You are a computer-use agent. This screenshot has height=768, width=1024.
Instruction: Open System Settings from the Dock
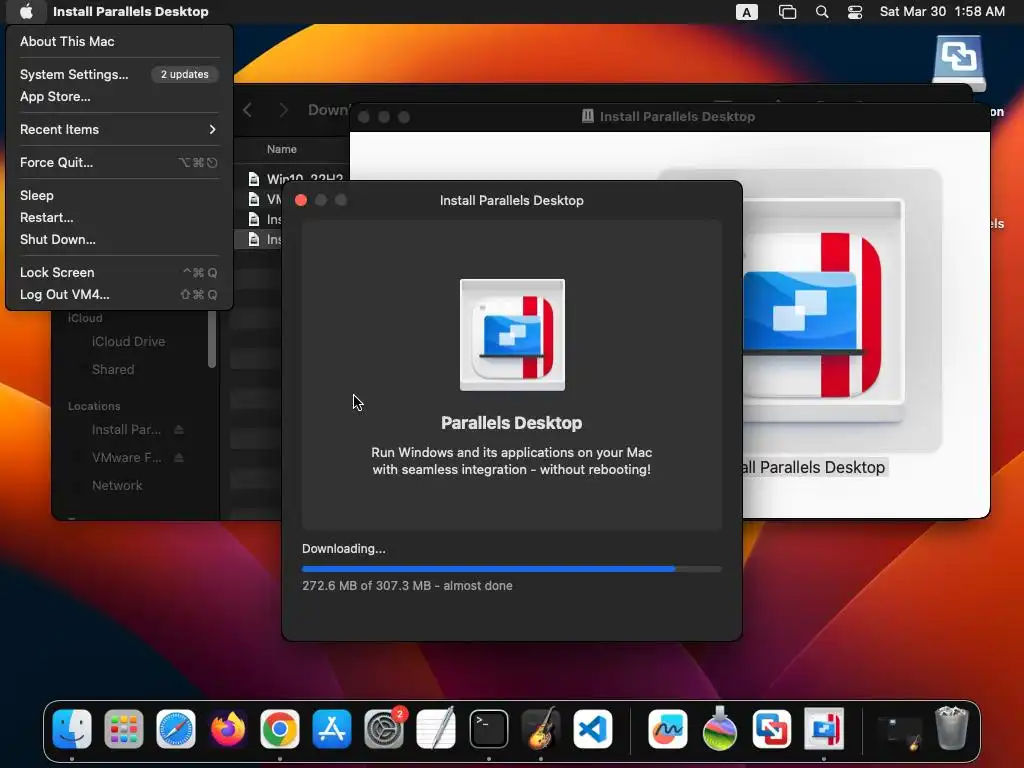pos(384,729)
